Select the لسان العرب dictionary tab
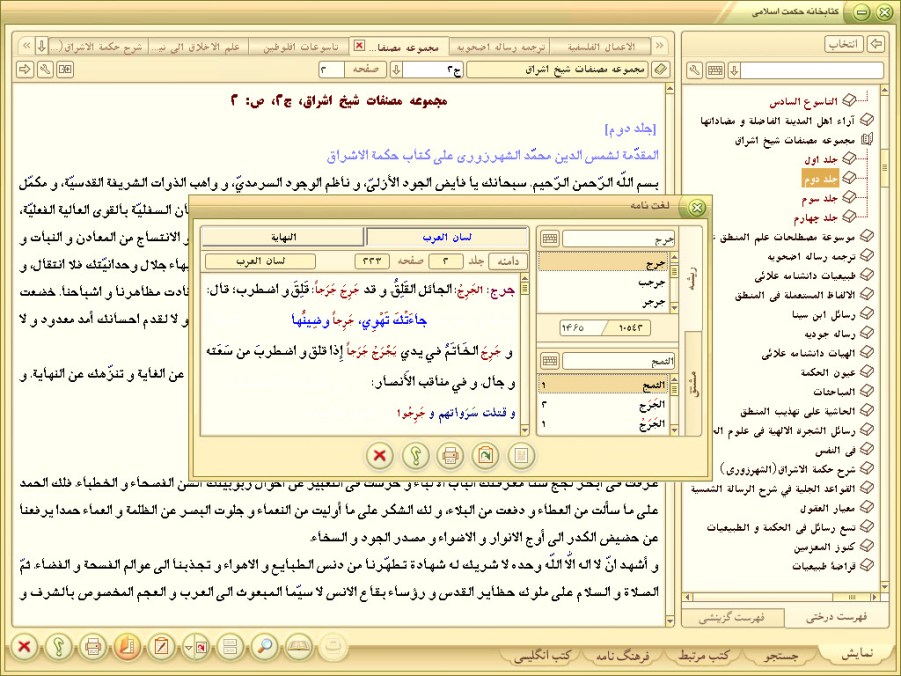 coord(447,237)
